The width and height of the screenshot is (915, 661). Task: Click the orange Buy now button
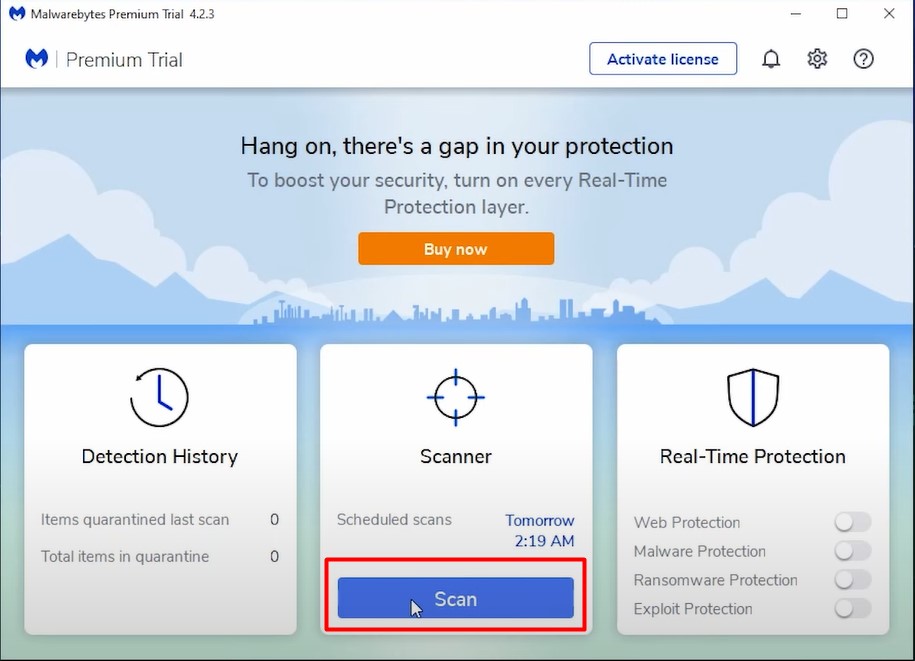(456, 249)
